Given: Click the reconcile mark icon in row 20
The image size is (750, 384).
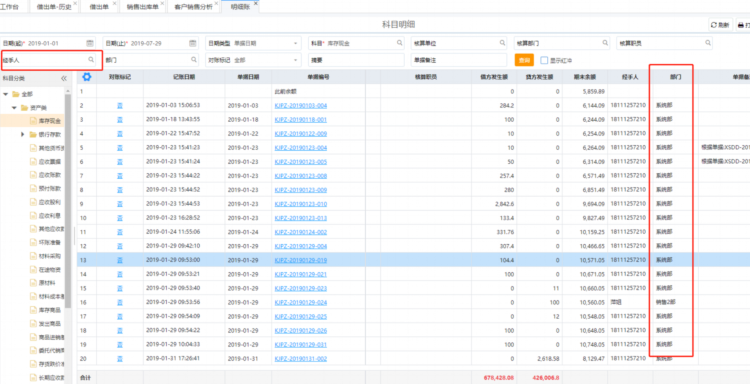Looking at the screenshot, I should (120, 359).
